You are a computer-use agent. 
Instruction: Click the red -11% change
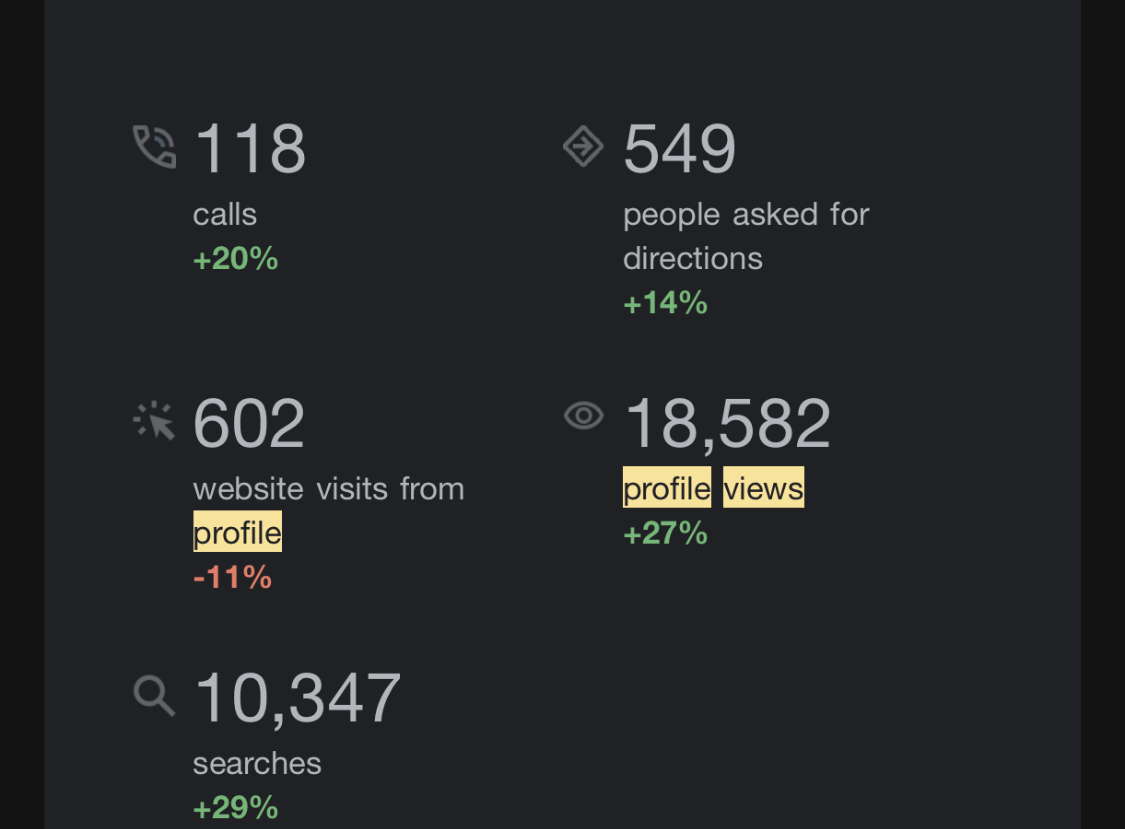pos(232,577)
